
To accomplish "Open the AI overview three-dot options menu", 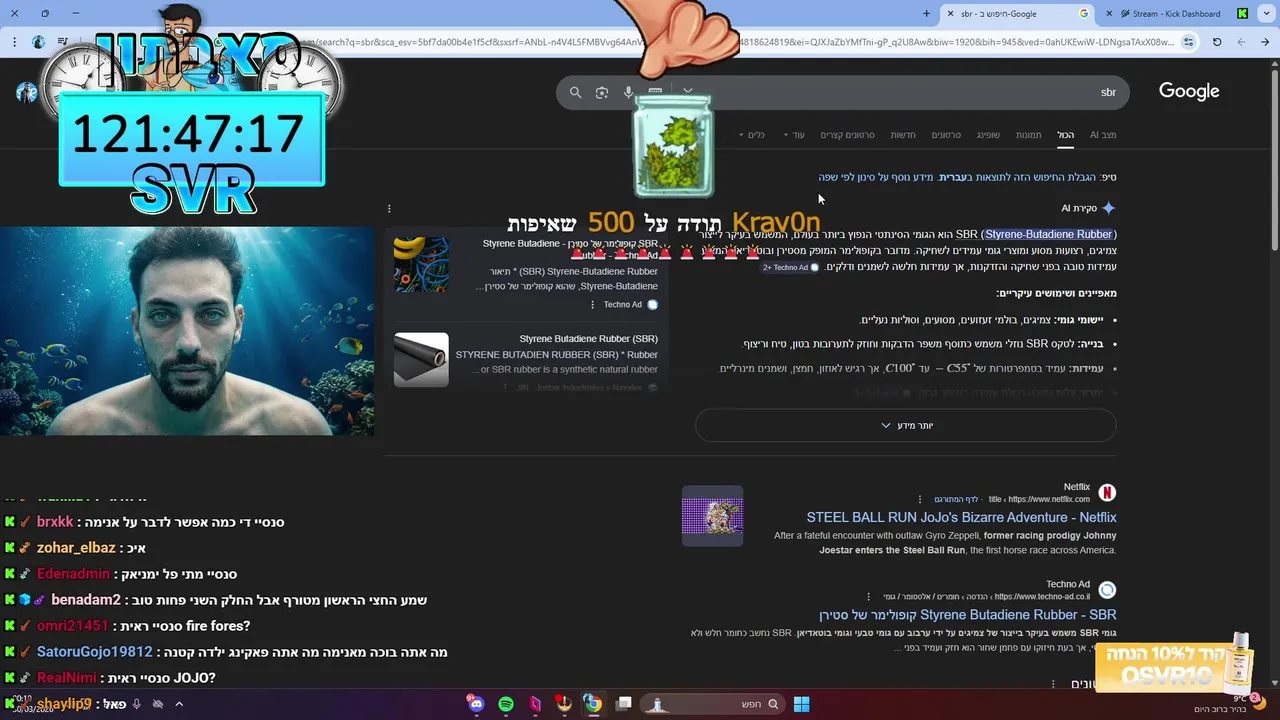I will pos(389,208).
